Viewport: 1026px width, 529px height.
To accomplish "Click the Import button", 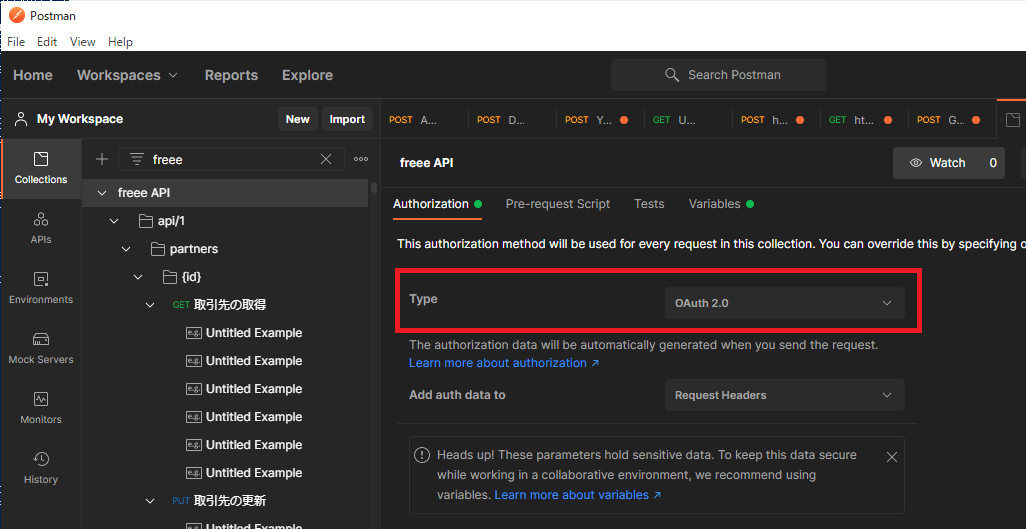I will point(347,119).
